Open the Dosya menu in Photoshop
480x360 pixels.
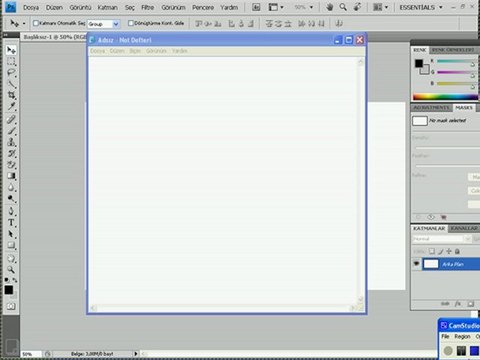[31, 7]
